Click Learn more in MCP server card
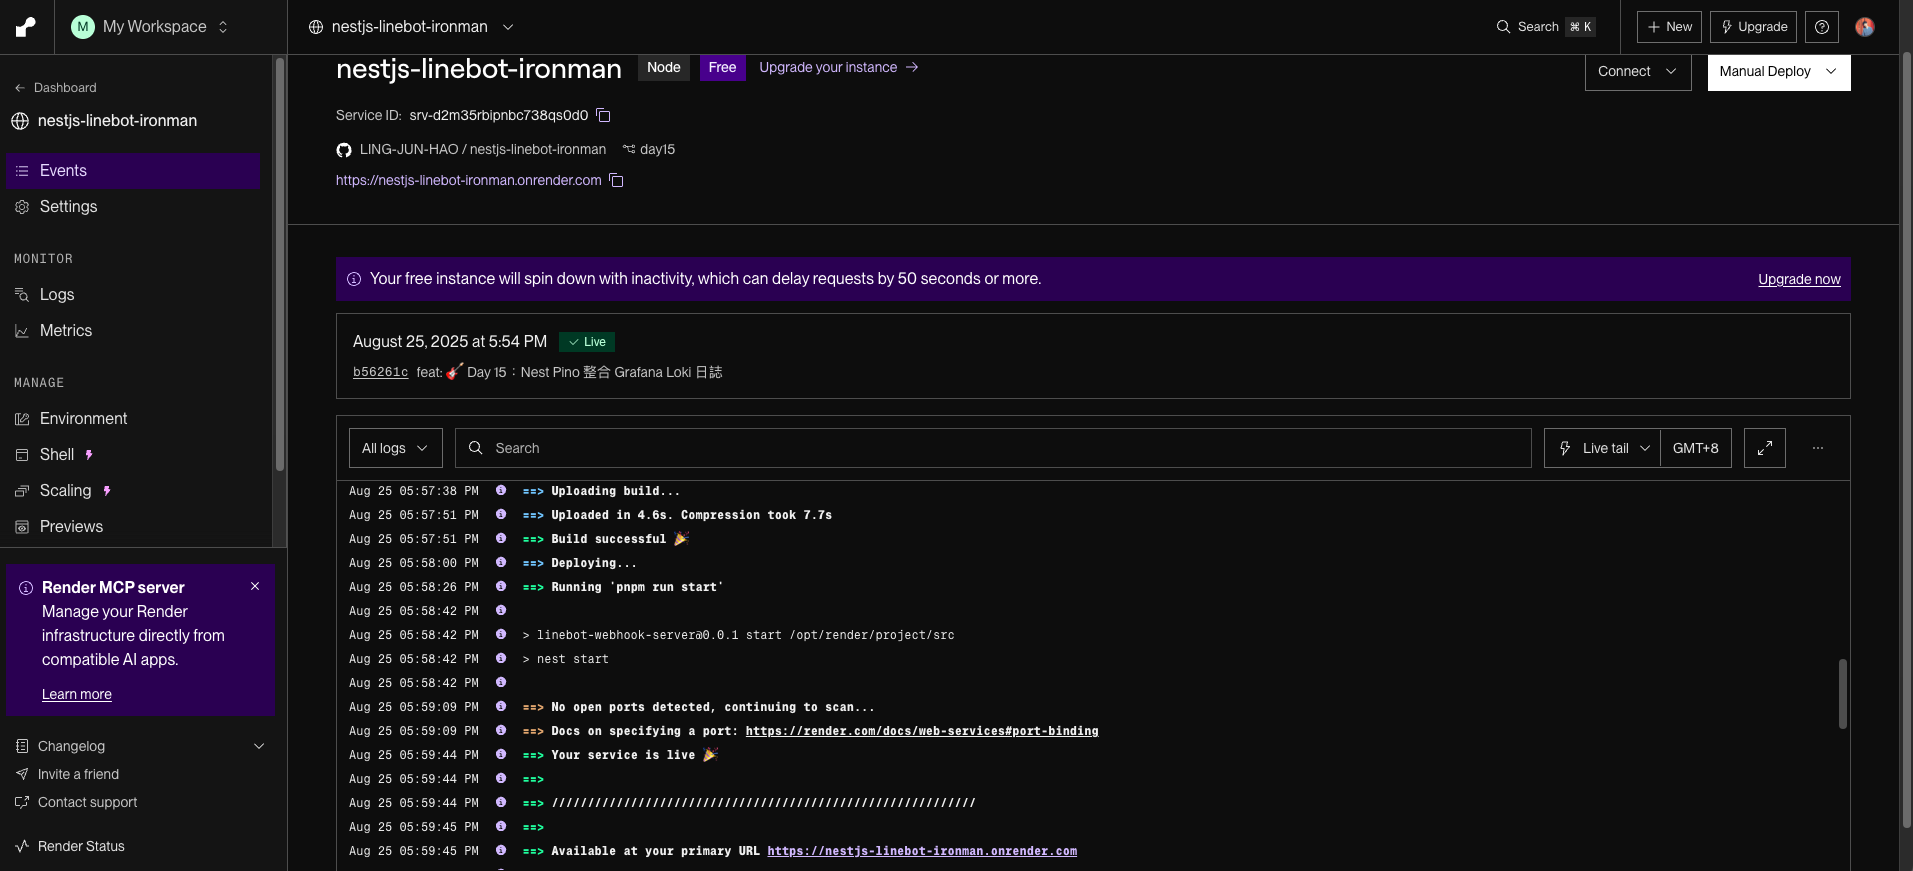 pyautogui.click(x=77, y=695)
